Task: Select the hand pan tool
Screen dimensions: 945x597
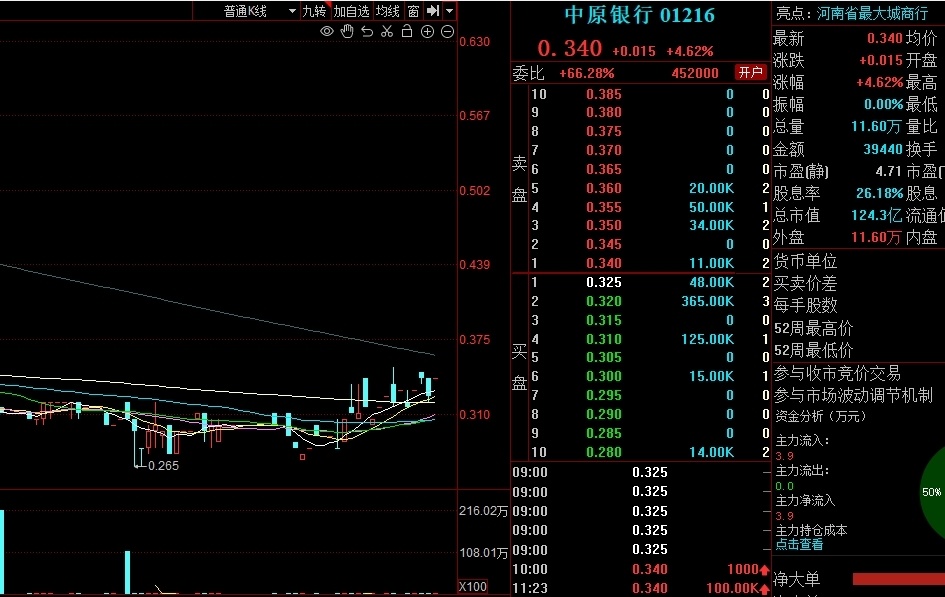Action: click(347, 31)
